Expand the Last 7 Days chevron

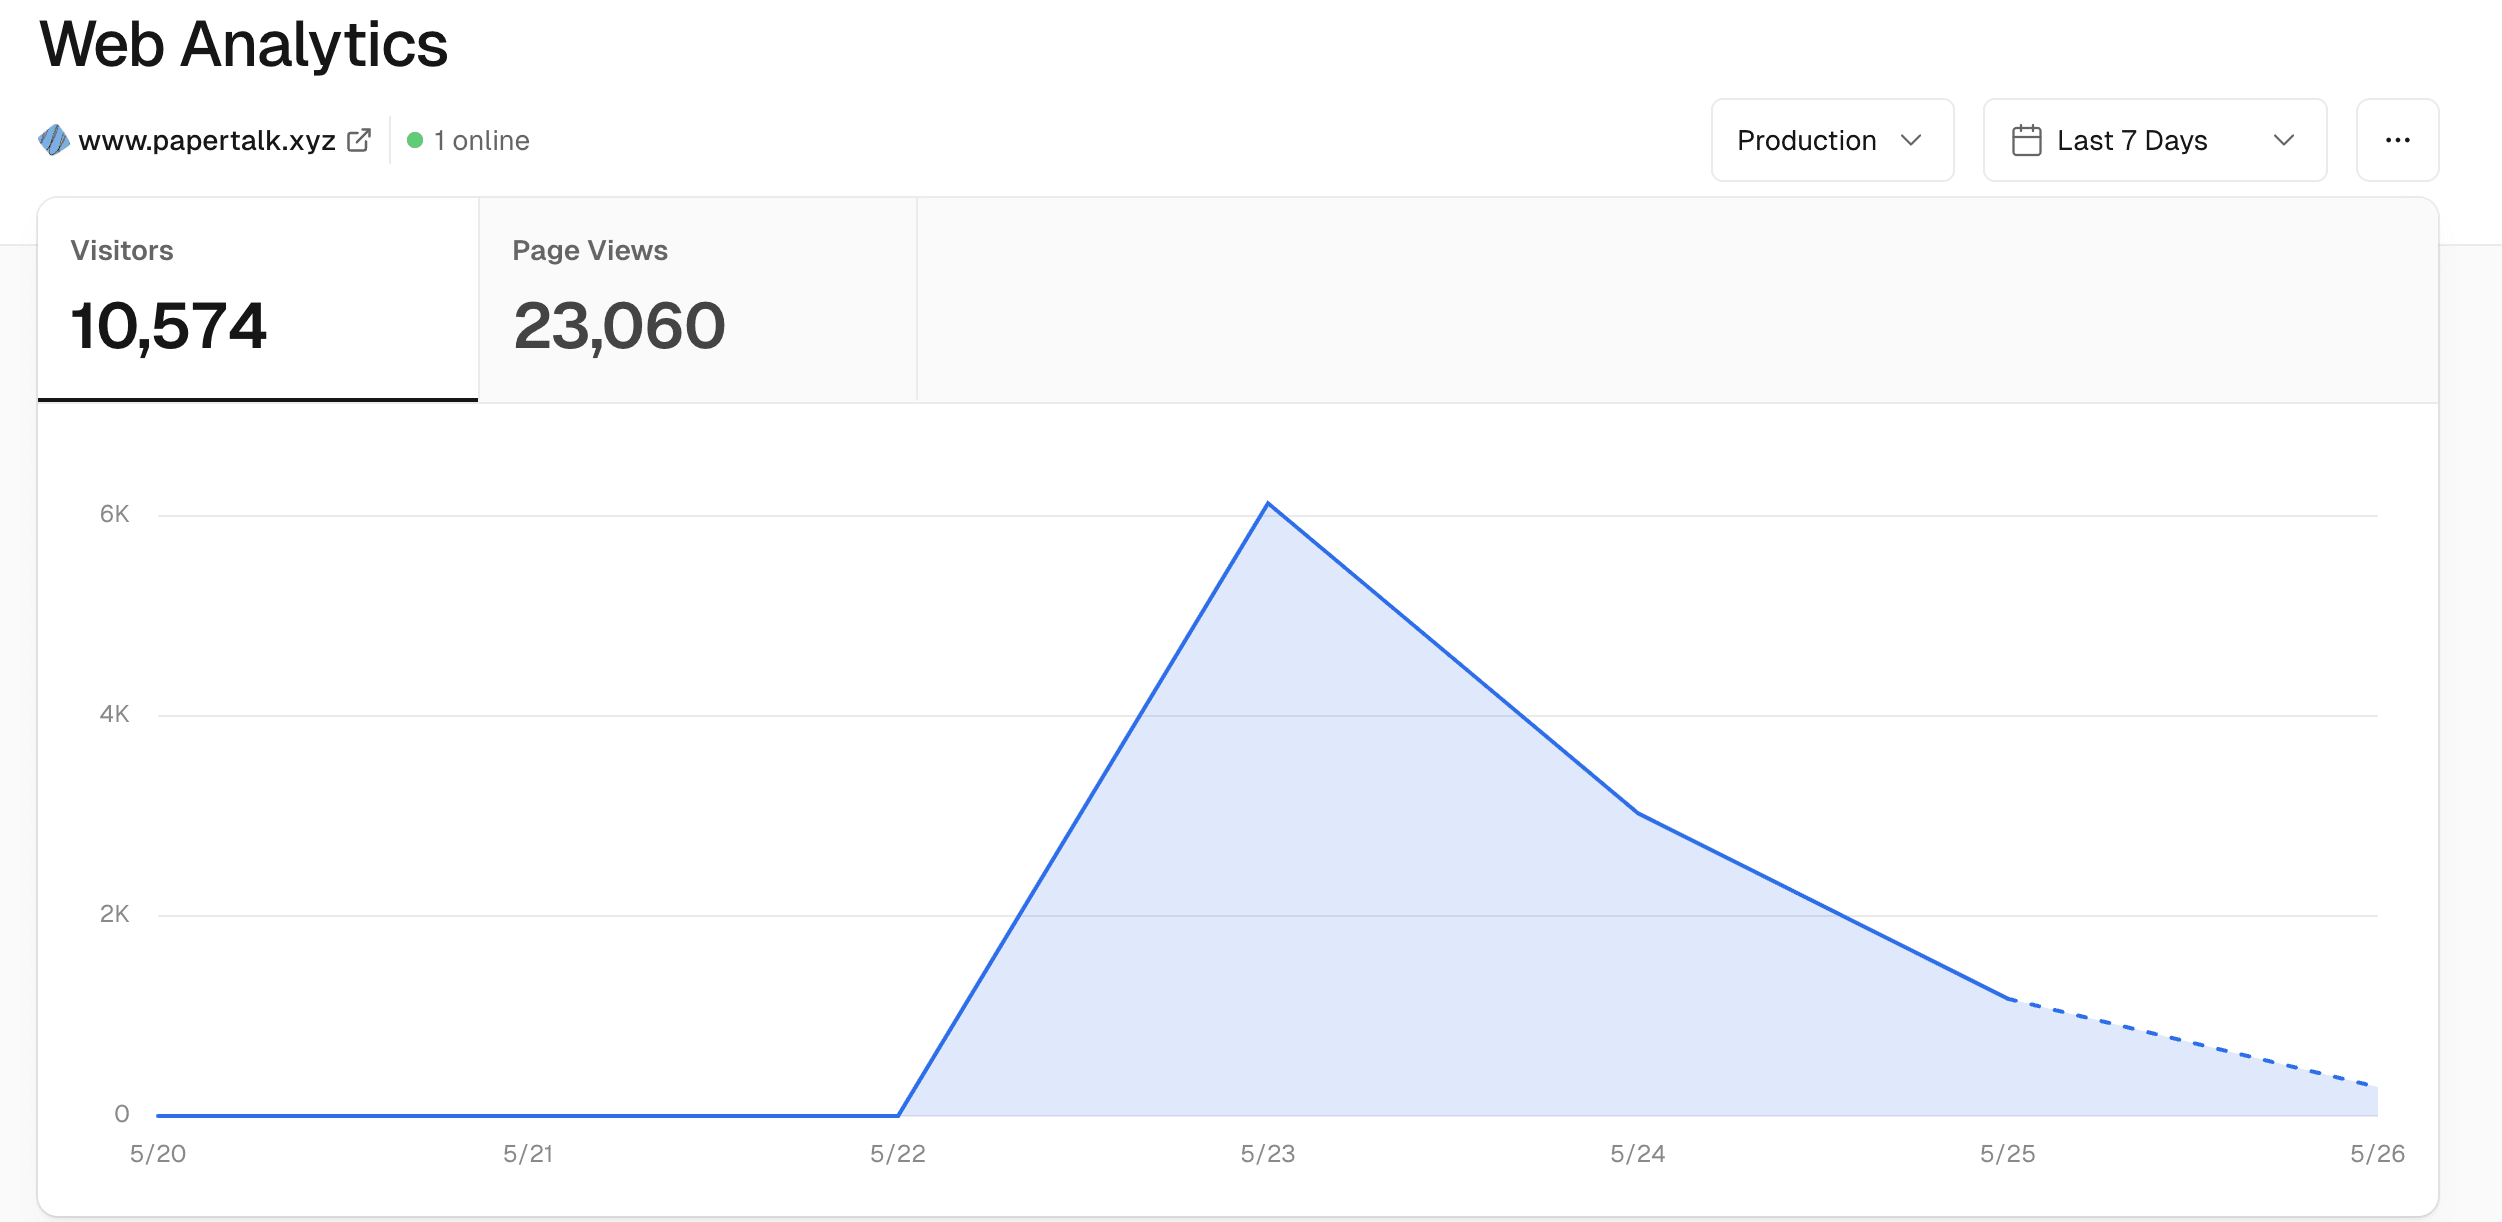pyautogui.click(x=2283, y=140)
